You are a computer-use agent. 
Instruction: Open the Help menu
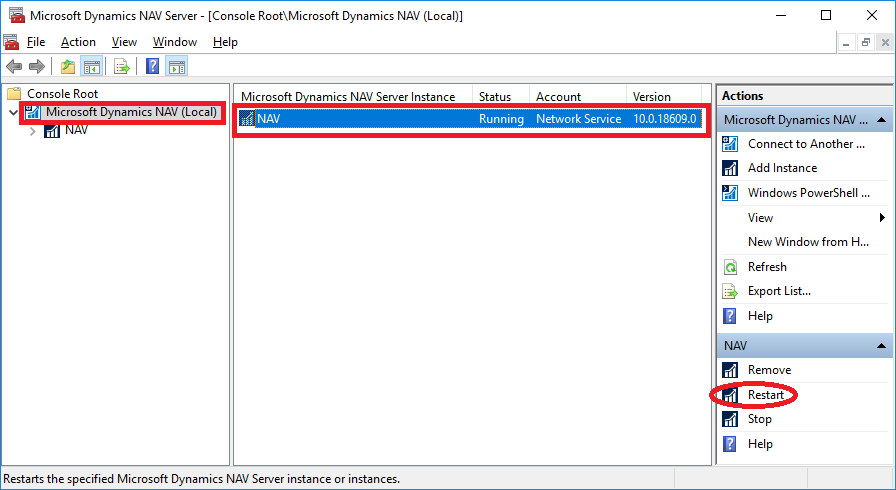click(x=225, y=42)
